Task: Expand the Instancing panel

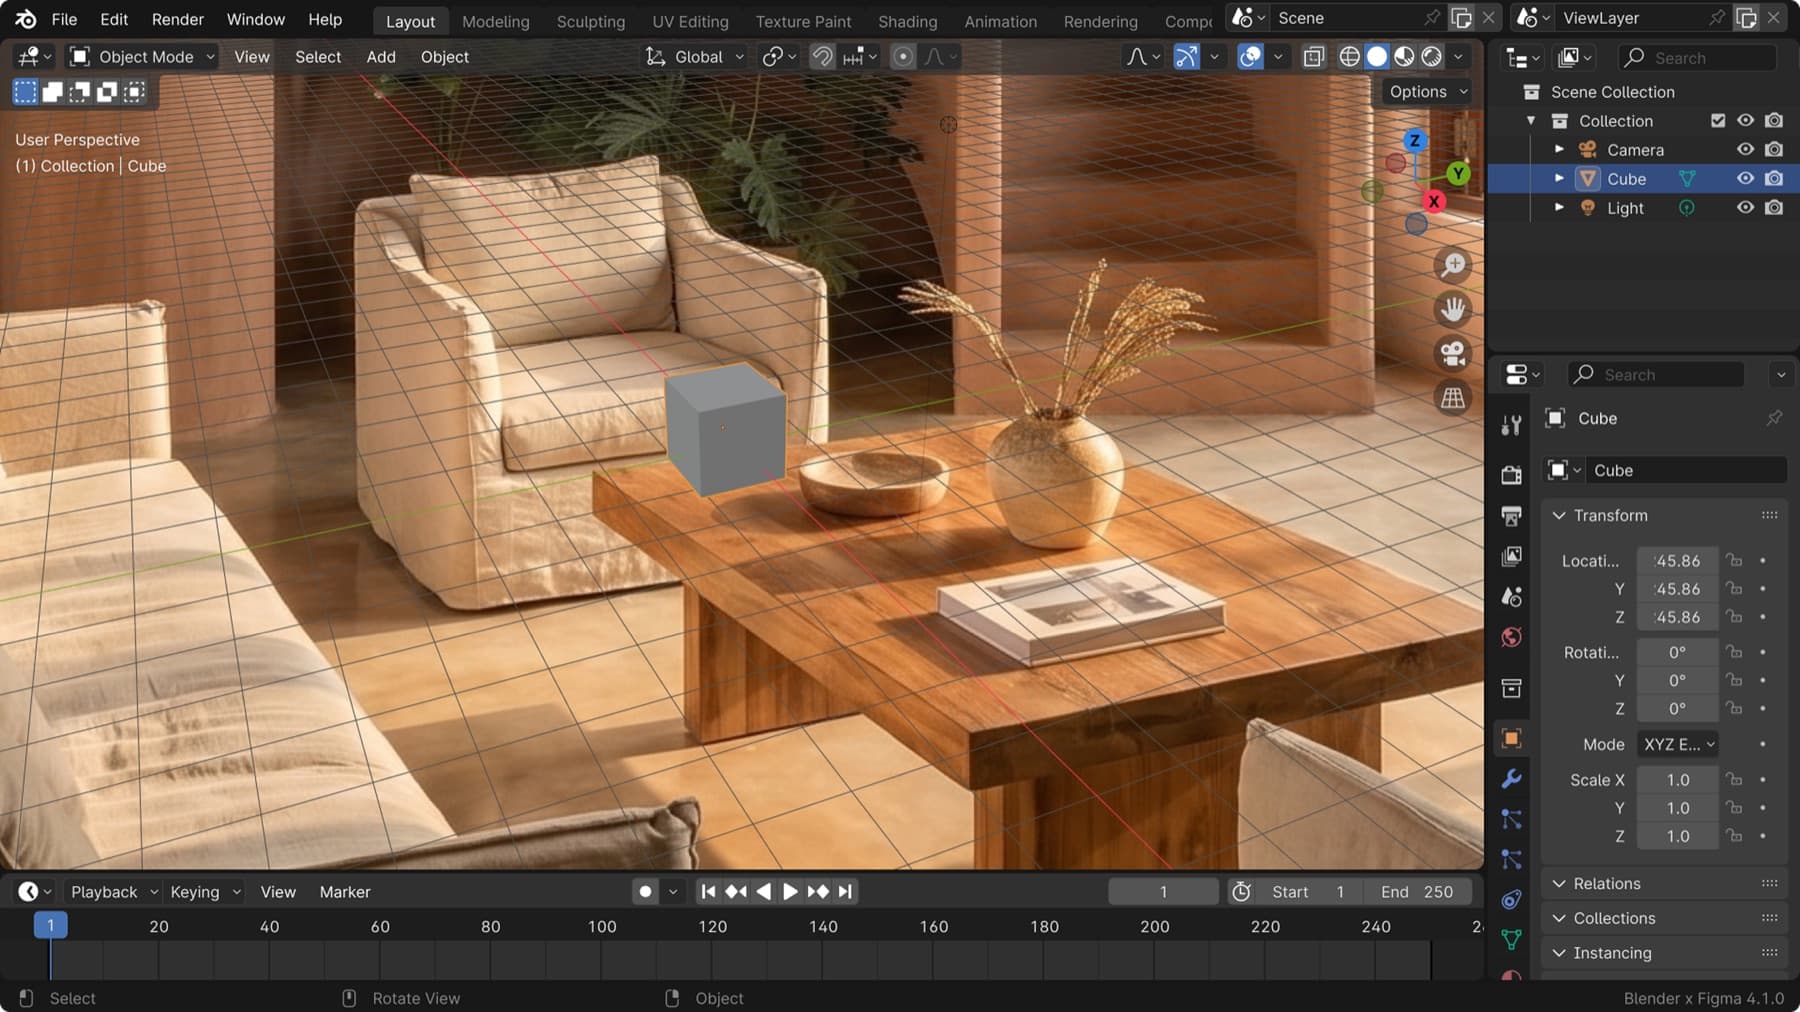Action: pos(1558,953)
